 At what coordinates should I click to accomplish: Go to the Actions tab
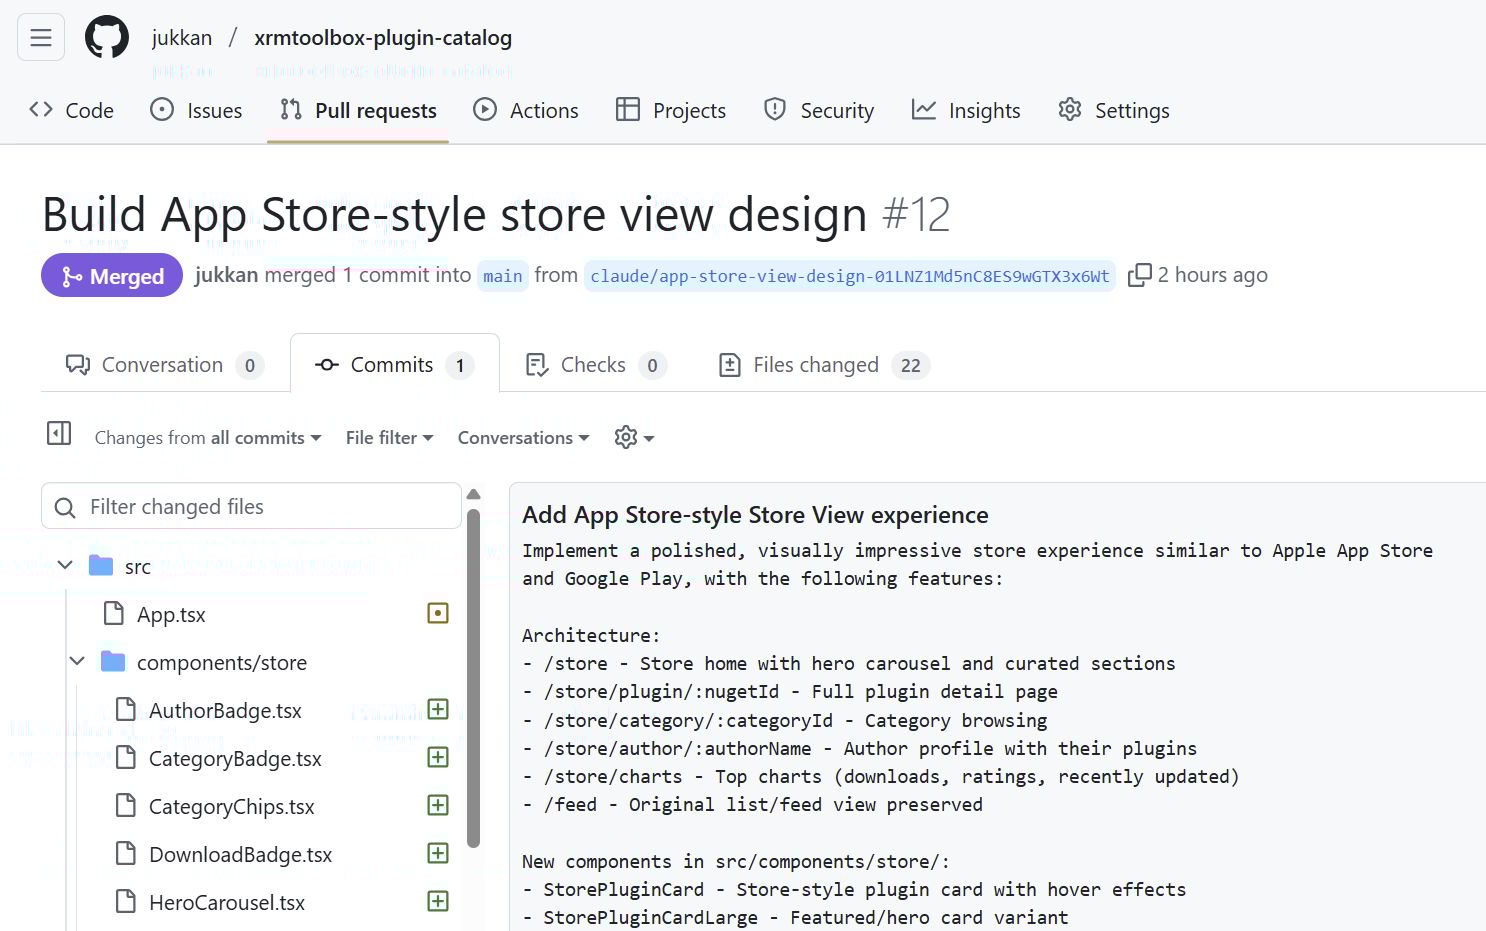526,111
